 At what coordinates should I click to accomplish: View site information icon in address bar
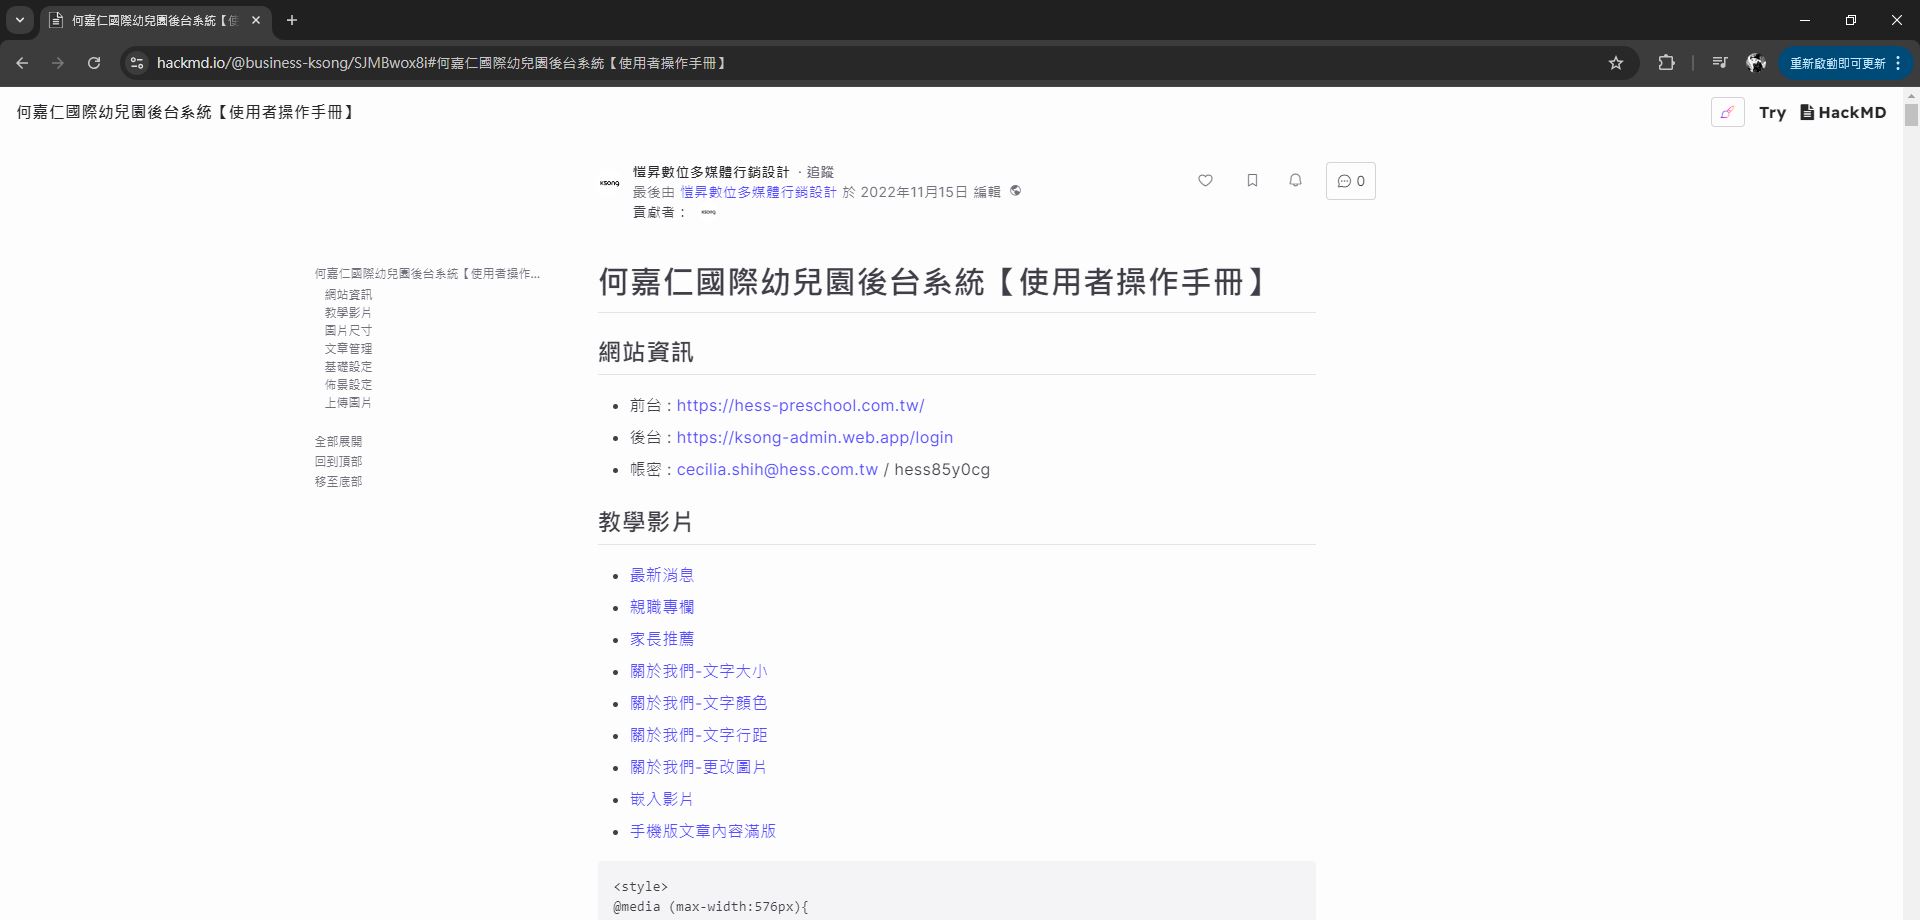tap(137, 63)
